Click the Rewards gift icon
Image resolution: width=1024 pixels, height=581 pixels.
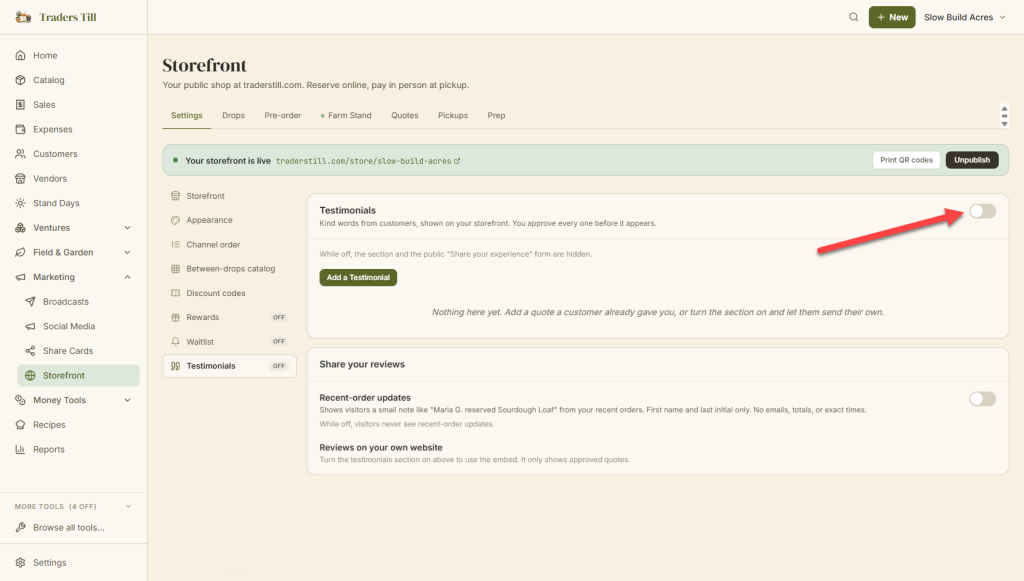pos(175,317)
